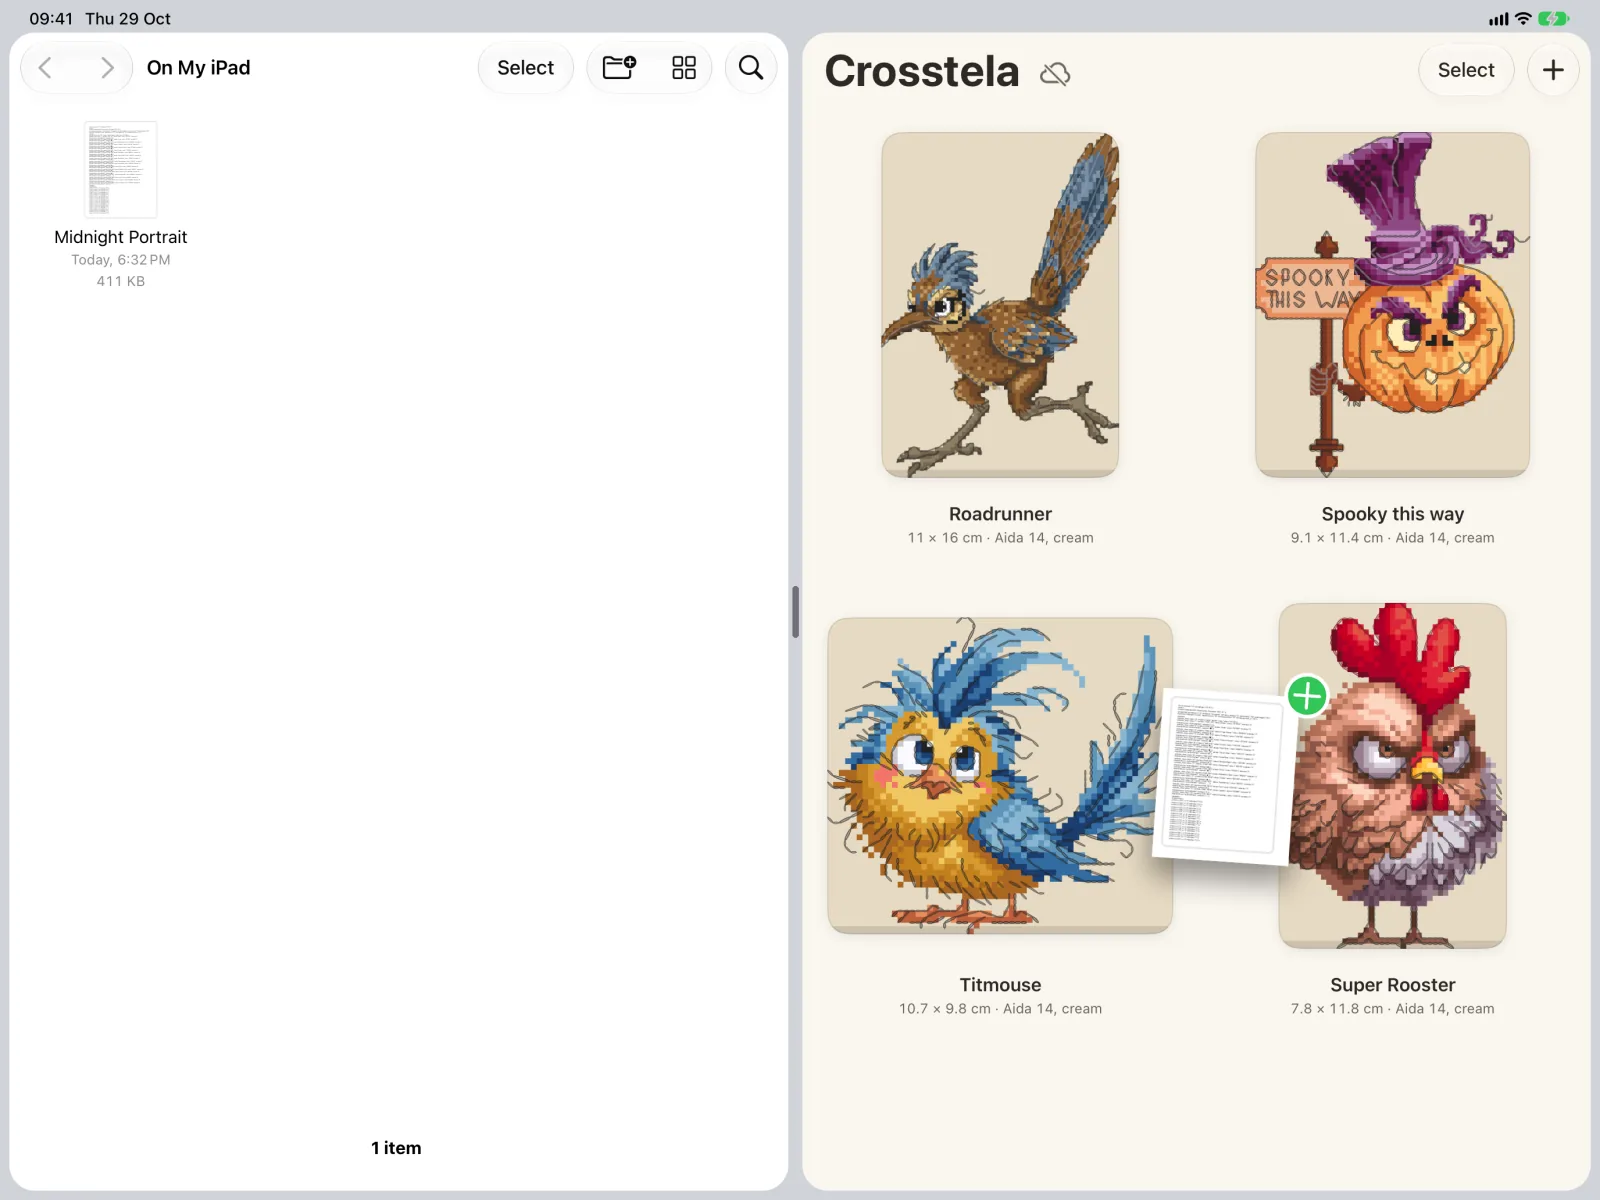The image size is (1600, 1200).
Task: Tap the Super Rooster pattern title
Action: [x=1393, y=985]
